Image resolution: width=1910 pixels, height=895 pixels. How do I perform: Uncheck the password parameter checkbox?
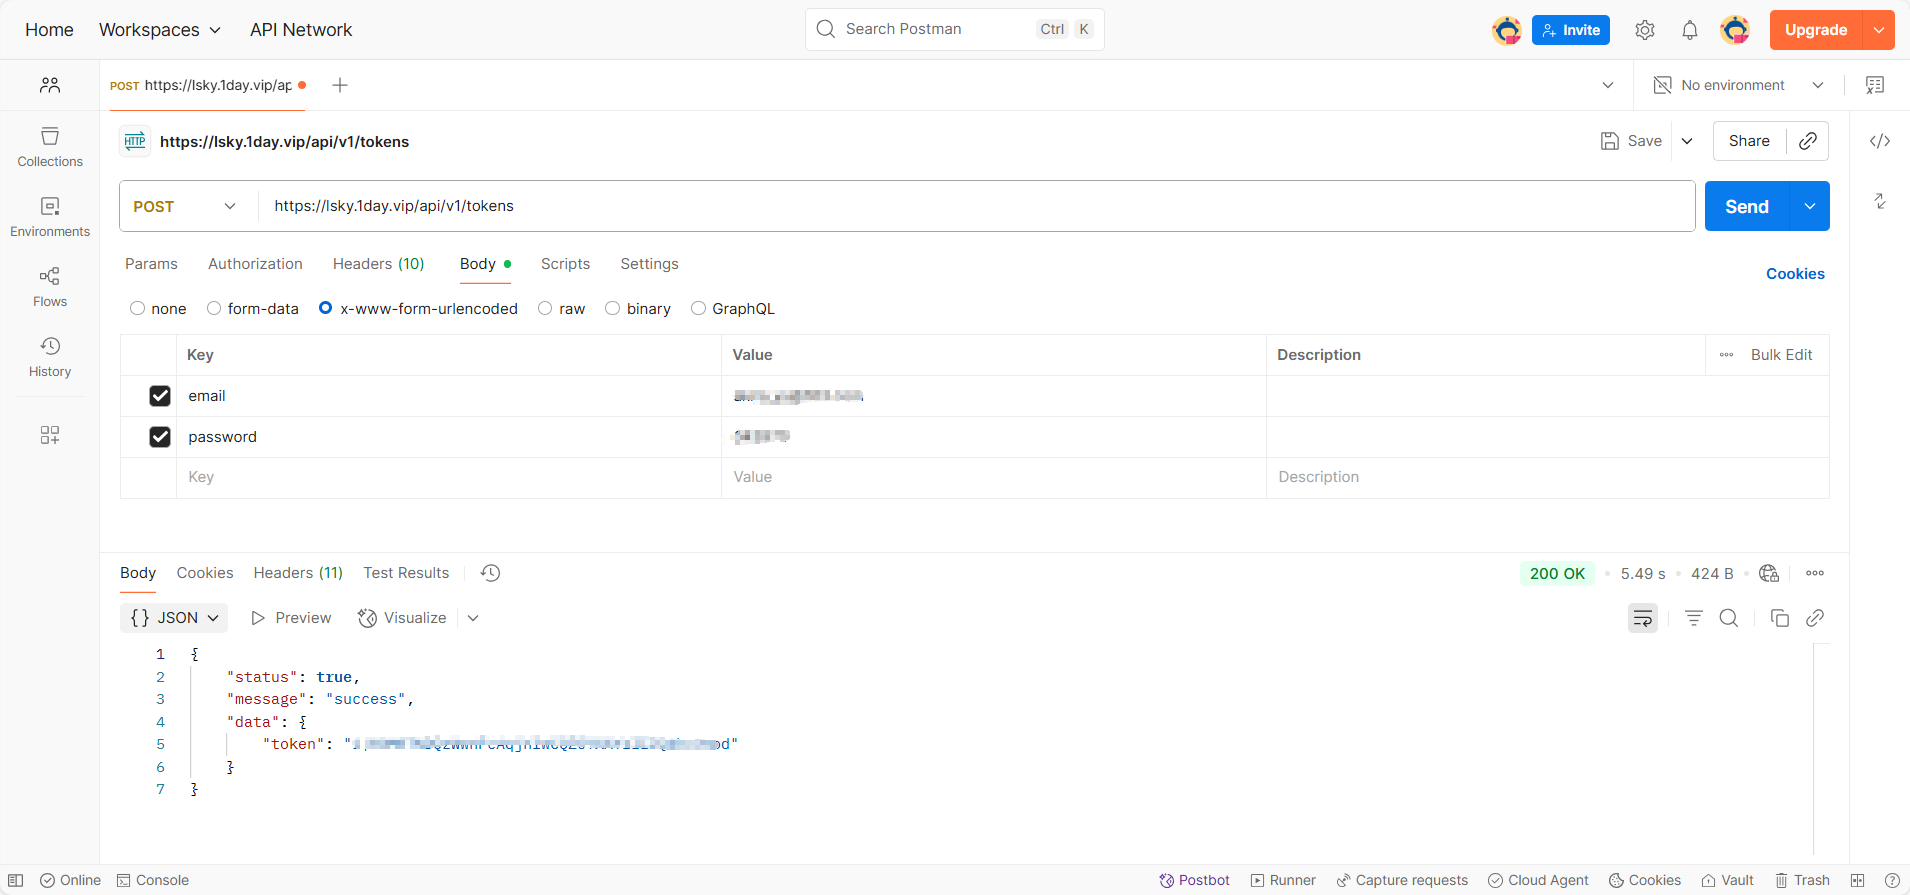pos(160,437)
